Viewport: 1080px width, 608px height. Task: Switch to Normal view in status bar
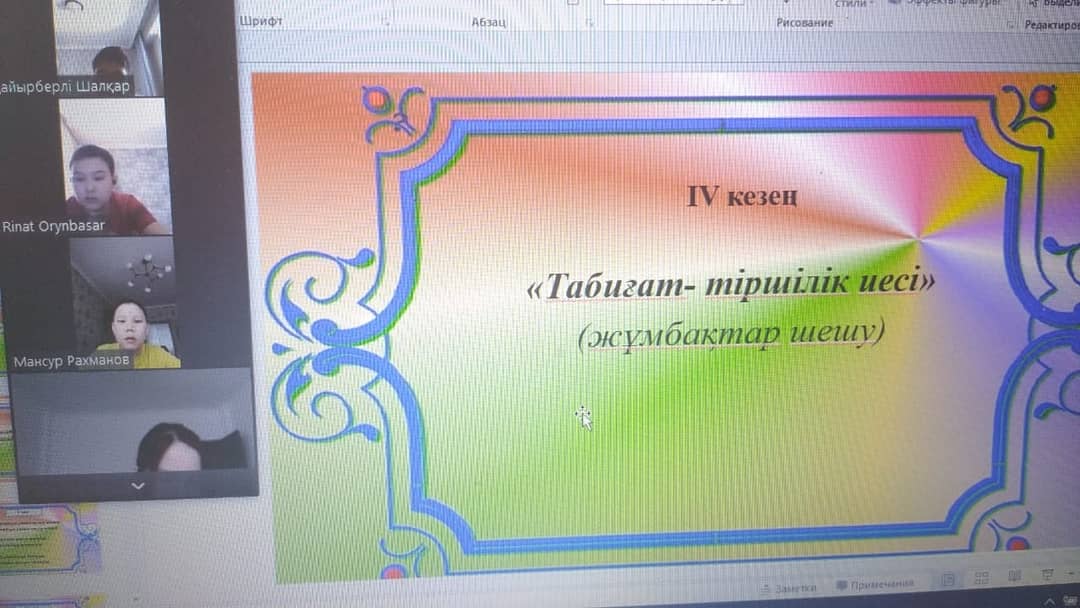tap(947, 580)
